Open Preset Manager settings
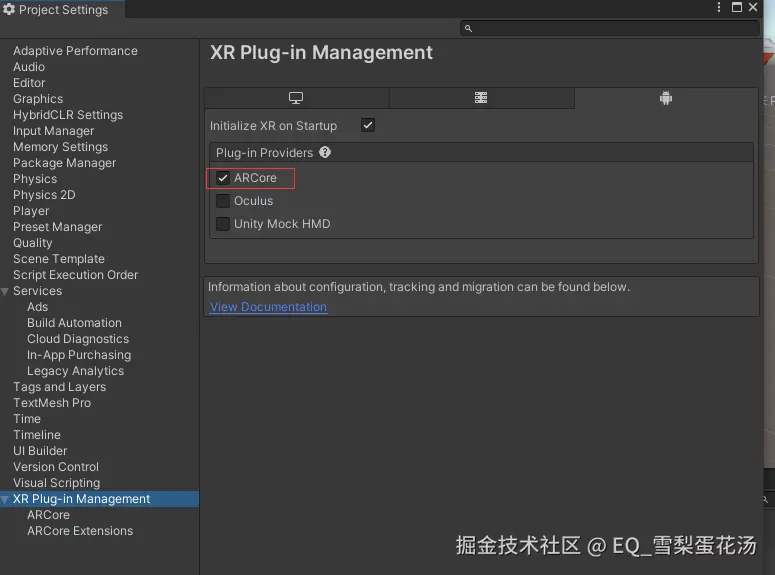This screenshot has width=775, height=575. click(x=57, y=227)
